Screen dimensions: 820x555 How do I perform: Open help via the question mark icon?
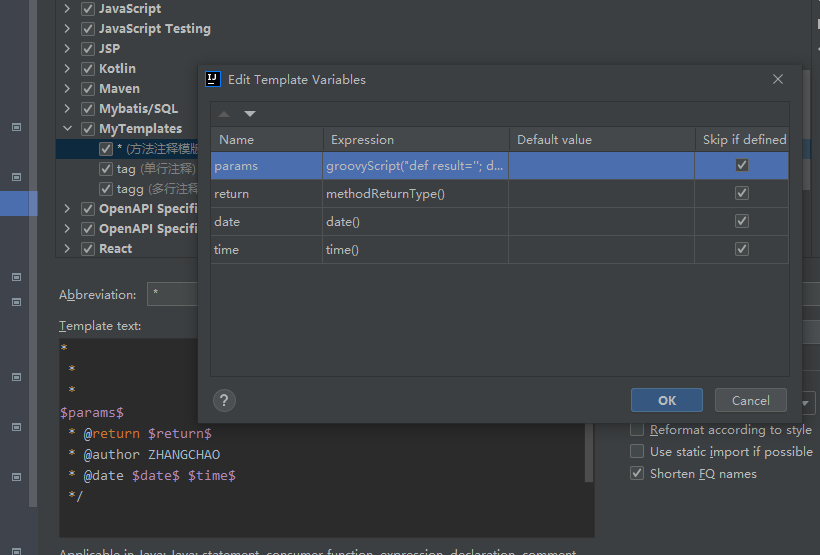click(x=224, y=401)
